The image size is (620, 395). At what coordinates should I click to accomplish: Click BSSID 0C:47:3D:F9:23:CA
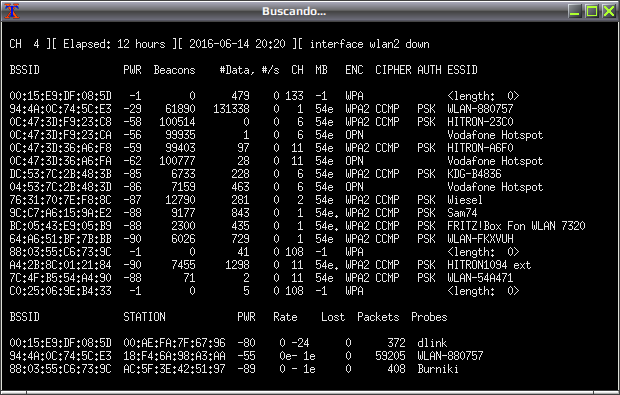coord(60,135)
